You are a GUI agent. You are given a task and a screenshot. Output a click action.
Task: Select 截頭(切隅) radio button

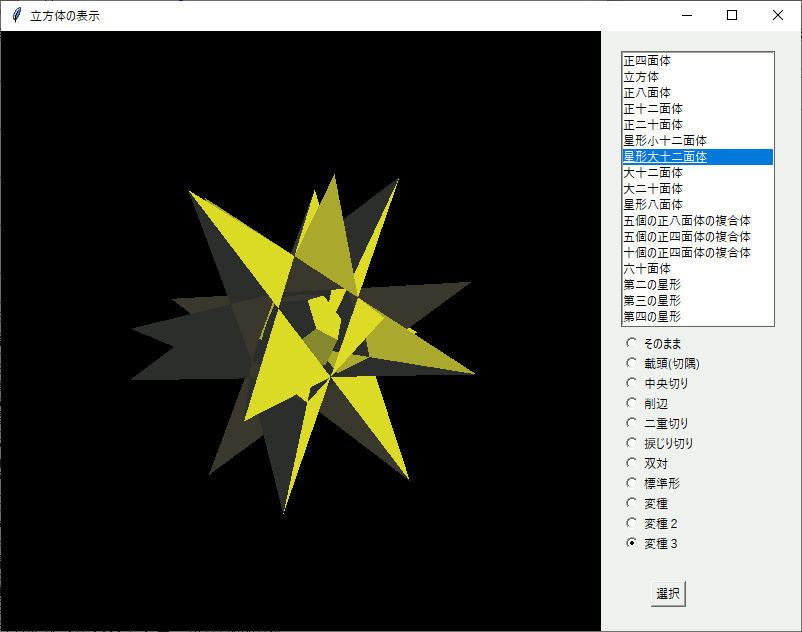click(632, 363)
